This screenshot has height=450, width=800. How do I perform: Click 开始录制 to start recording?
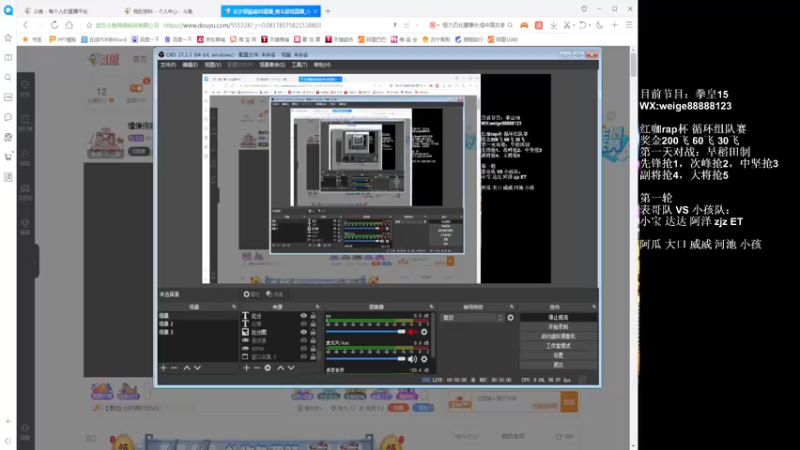point(558,327)
